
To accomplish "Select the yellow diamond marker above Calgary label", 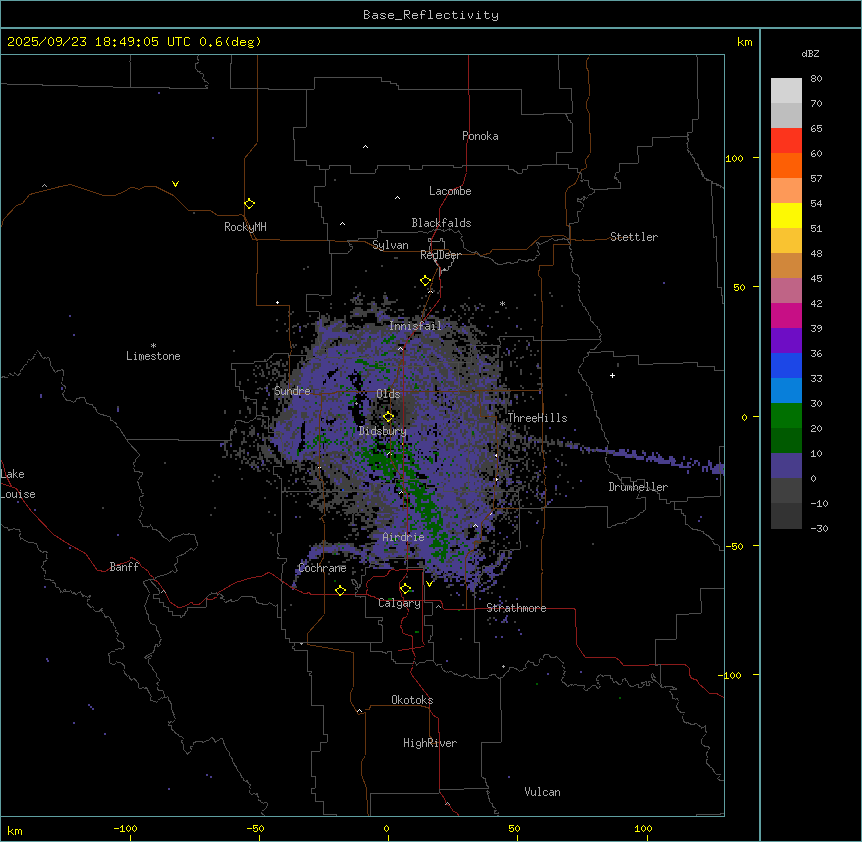I will pyautogui.click(x=405, y=589).
